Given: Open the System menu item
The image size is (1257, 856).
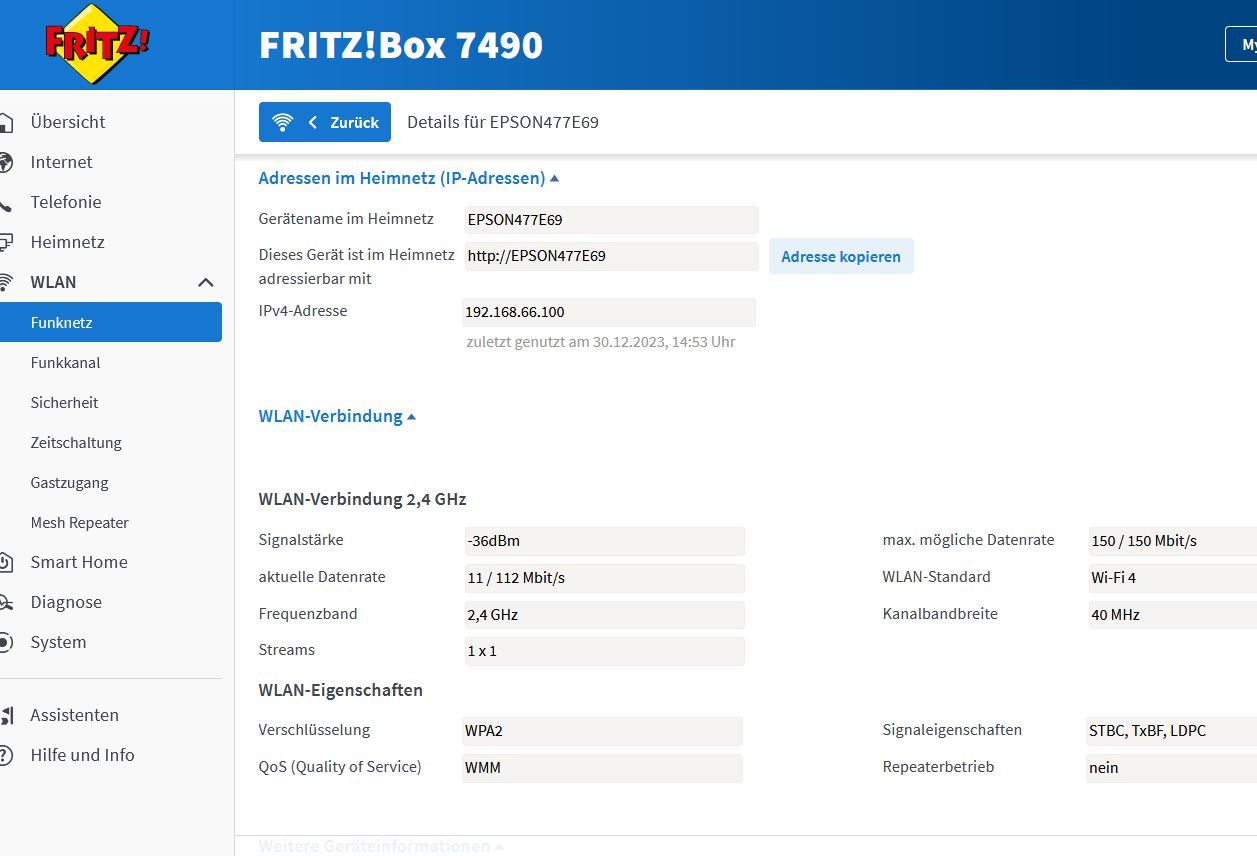Looking at the screenshot, I should tap(58, 642).
